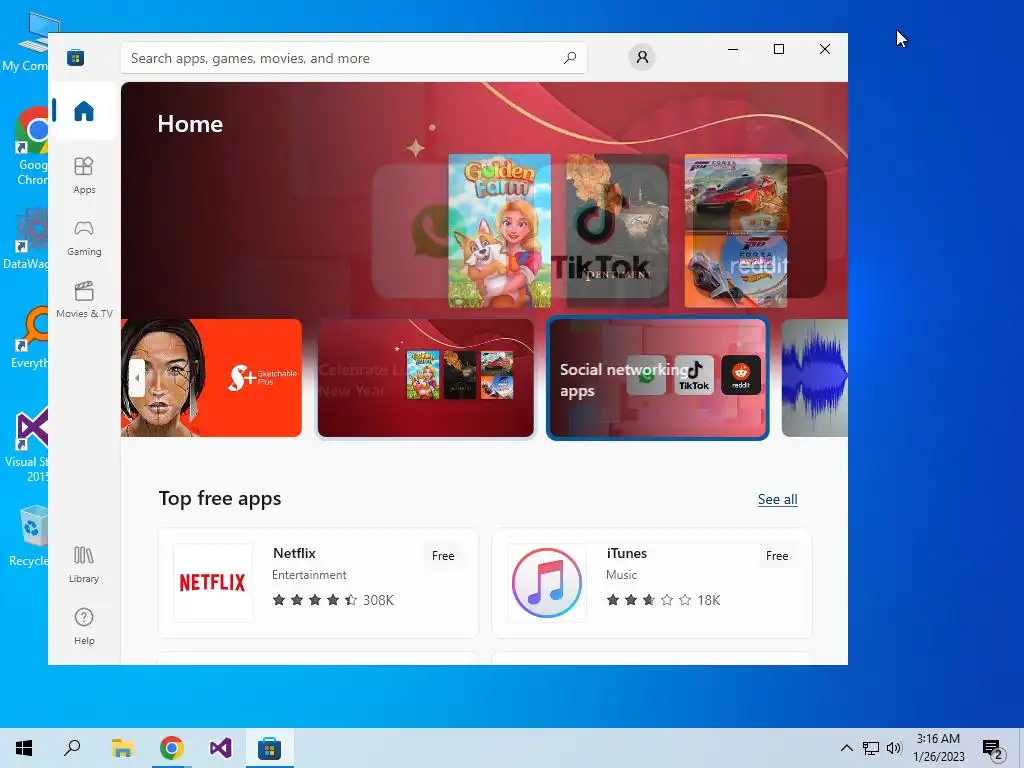
Task: Click the TikTok icon in social card
Action: pos(694,375)
